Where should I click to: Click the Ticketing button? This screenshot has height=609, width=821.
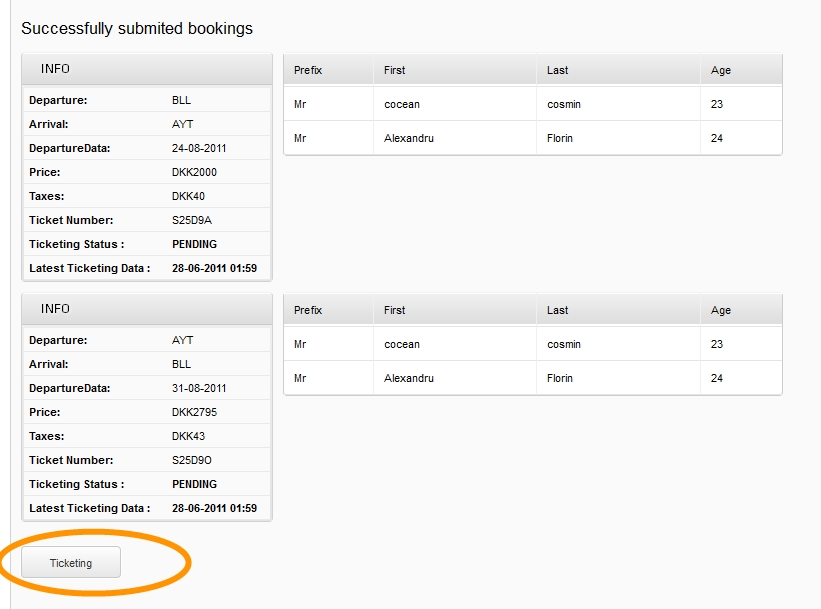click(x=71, y=563)
